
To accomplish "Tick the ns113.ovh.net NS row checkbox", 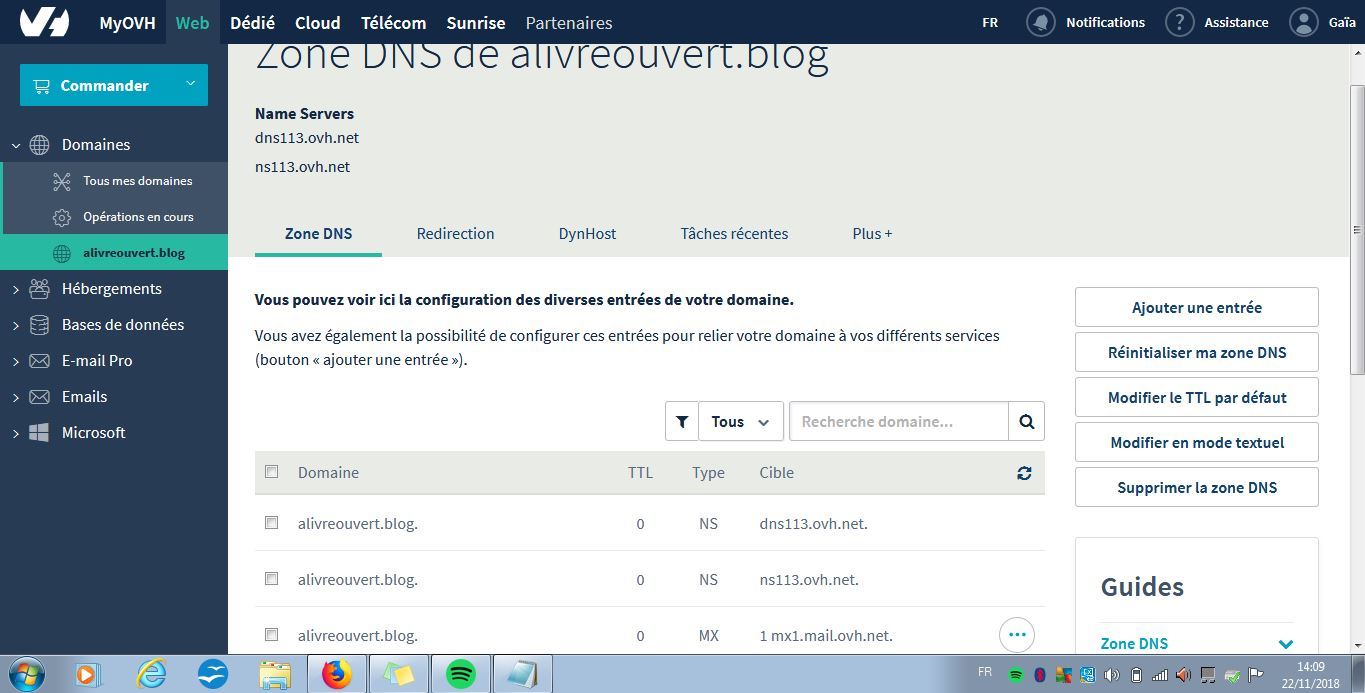I will pyautogui.click(x=271, y=579).
